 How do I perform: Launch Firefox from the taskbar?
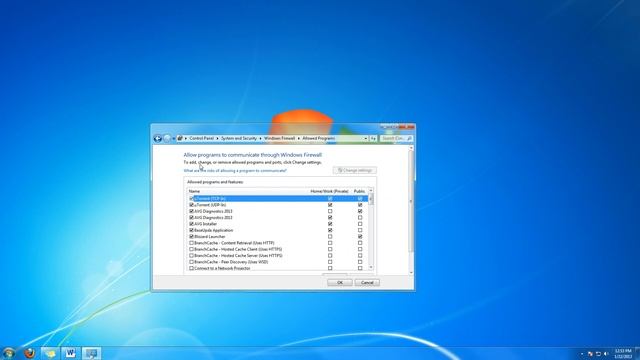29,353
